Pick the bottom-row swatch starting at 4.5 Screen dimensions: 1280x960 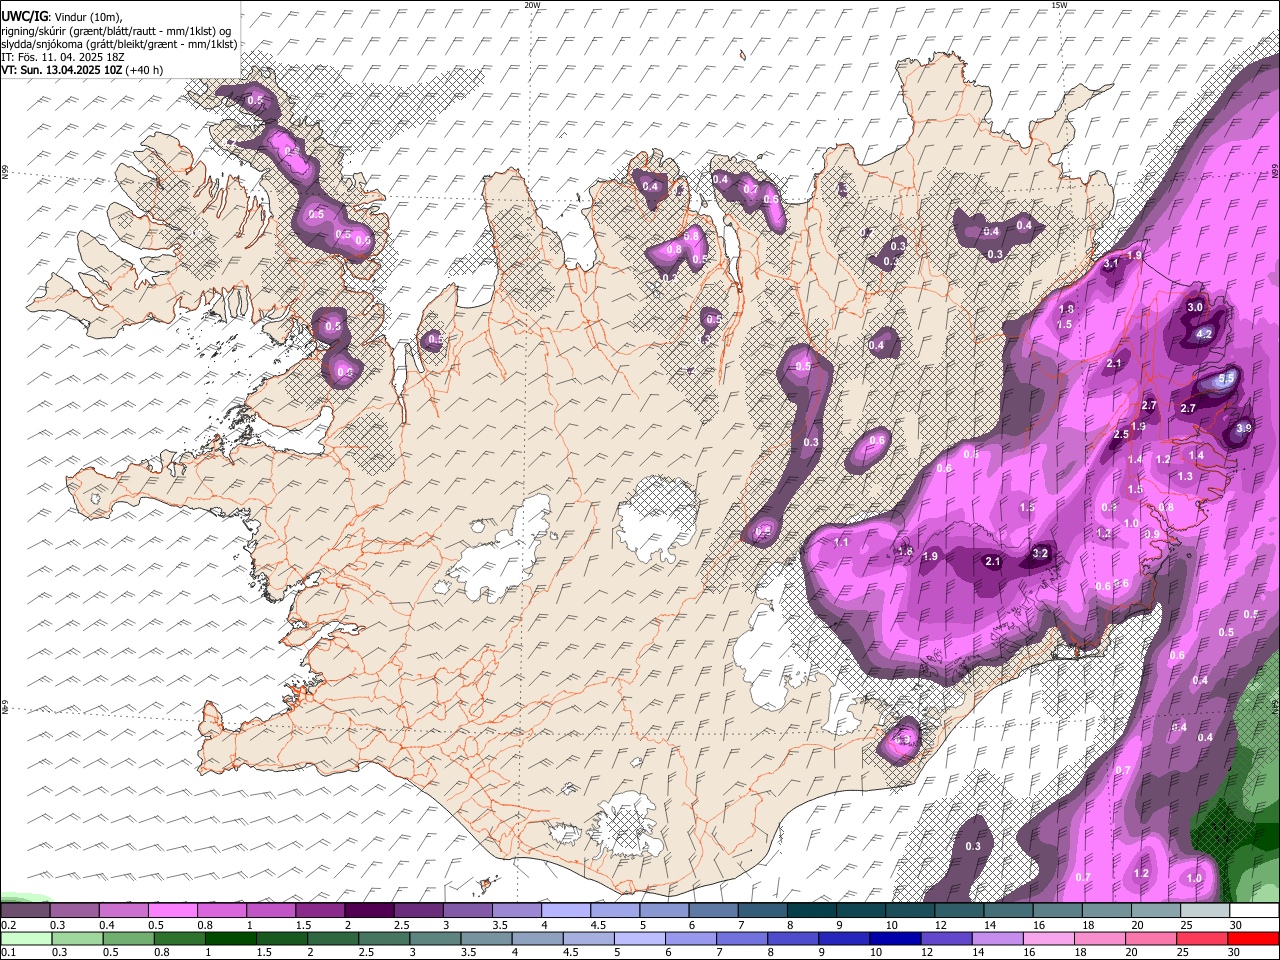click(x=587, y=939)
